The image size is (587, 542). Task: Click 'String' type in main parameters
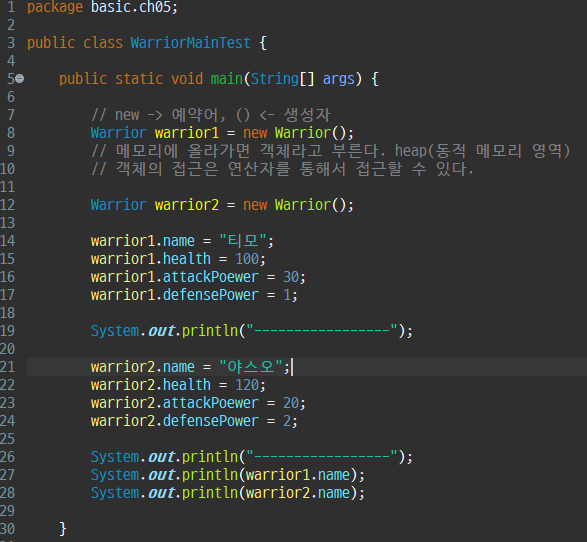click(x=274, y=79)
